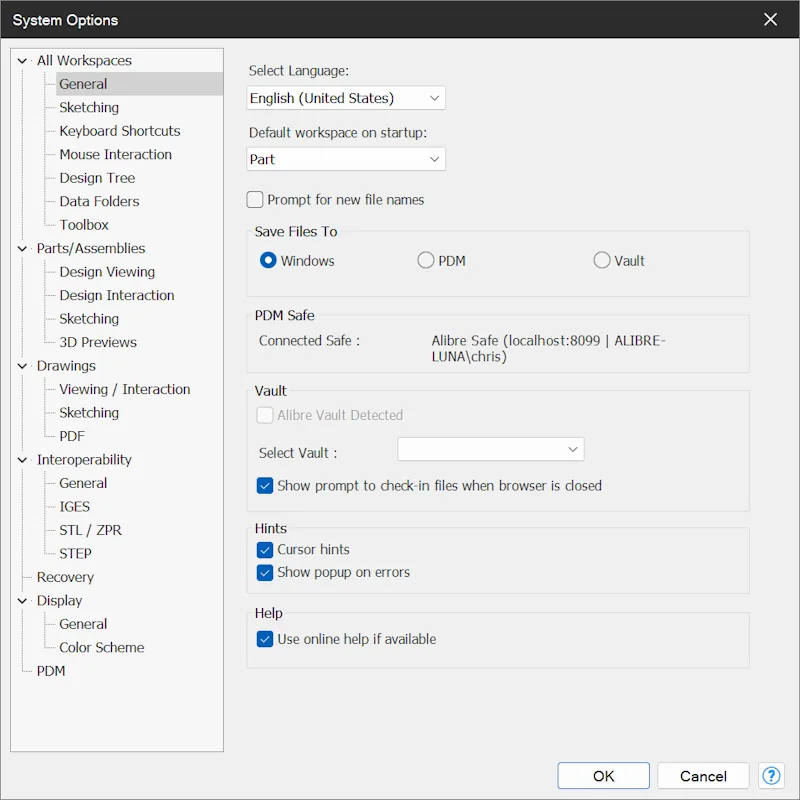This screenshot has width=800, height=800.
Task: Open the top-level PDM tree item
Action: coord(51,671)
